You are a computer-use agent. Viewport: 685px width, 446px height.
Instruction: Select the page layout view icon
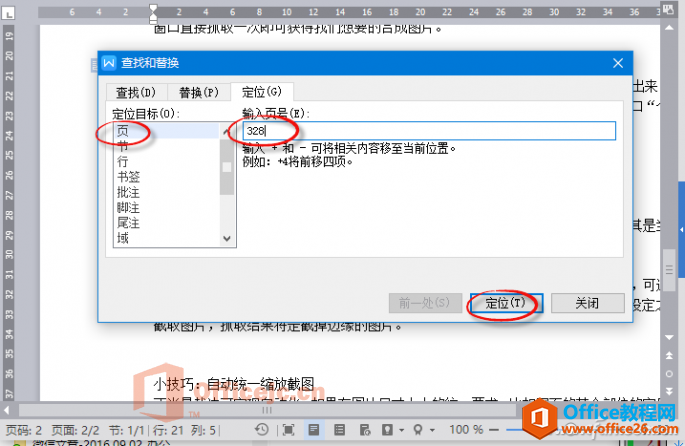click(x=314, y=430)
